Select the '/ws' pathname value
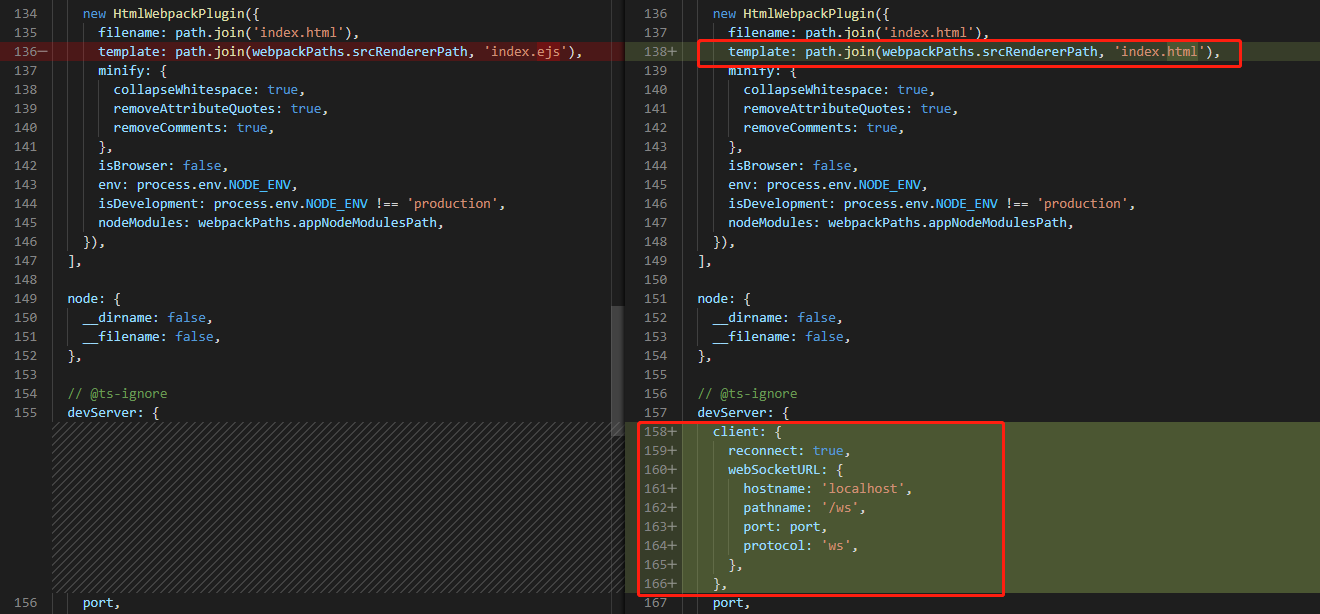The width and height of the screenshot is (1320, 614). coord(843,507)
